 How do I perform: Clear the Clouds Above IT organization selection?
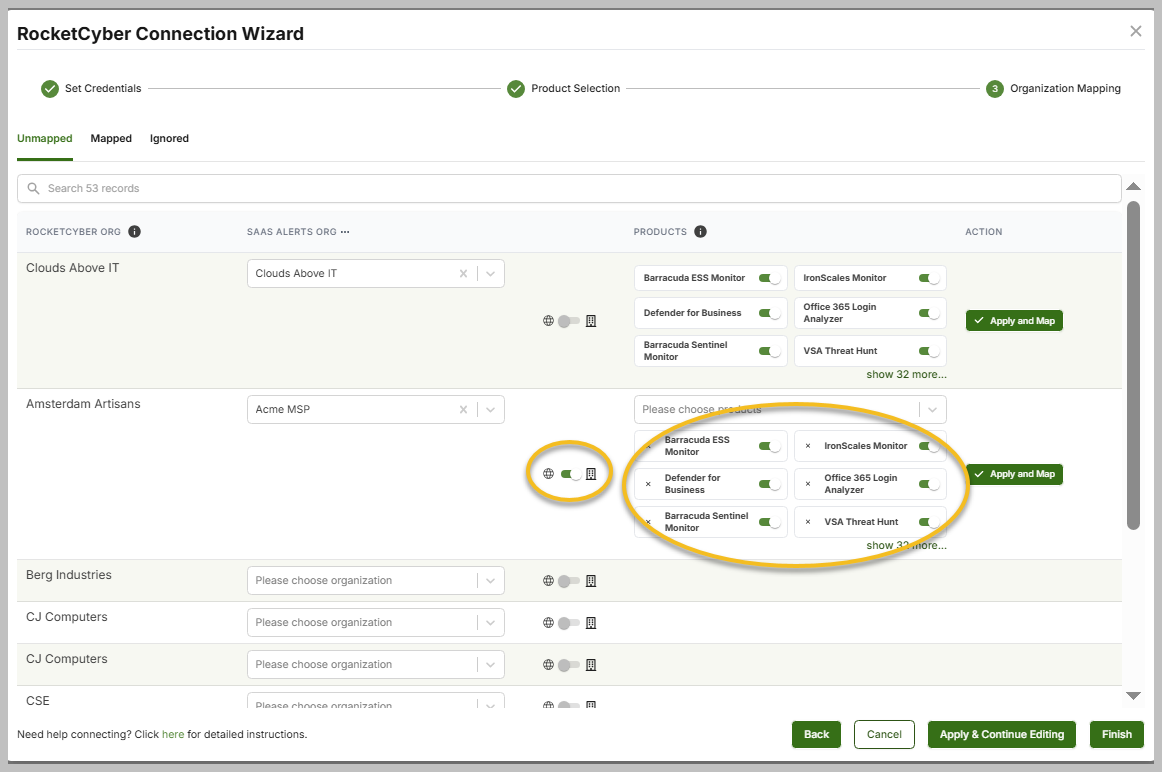(463, 273)
